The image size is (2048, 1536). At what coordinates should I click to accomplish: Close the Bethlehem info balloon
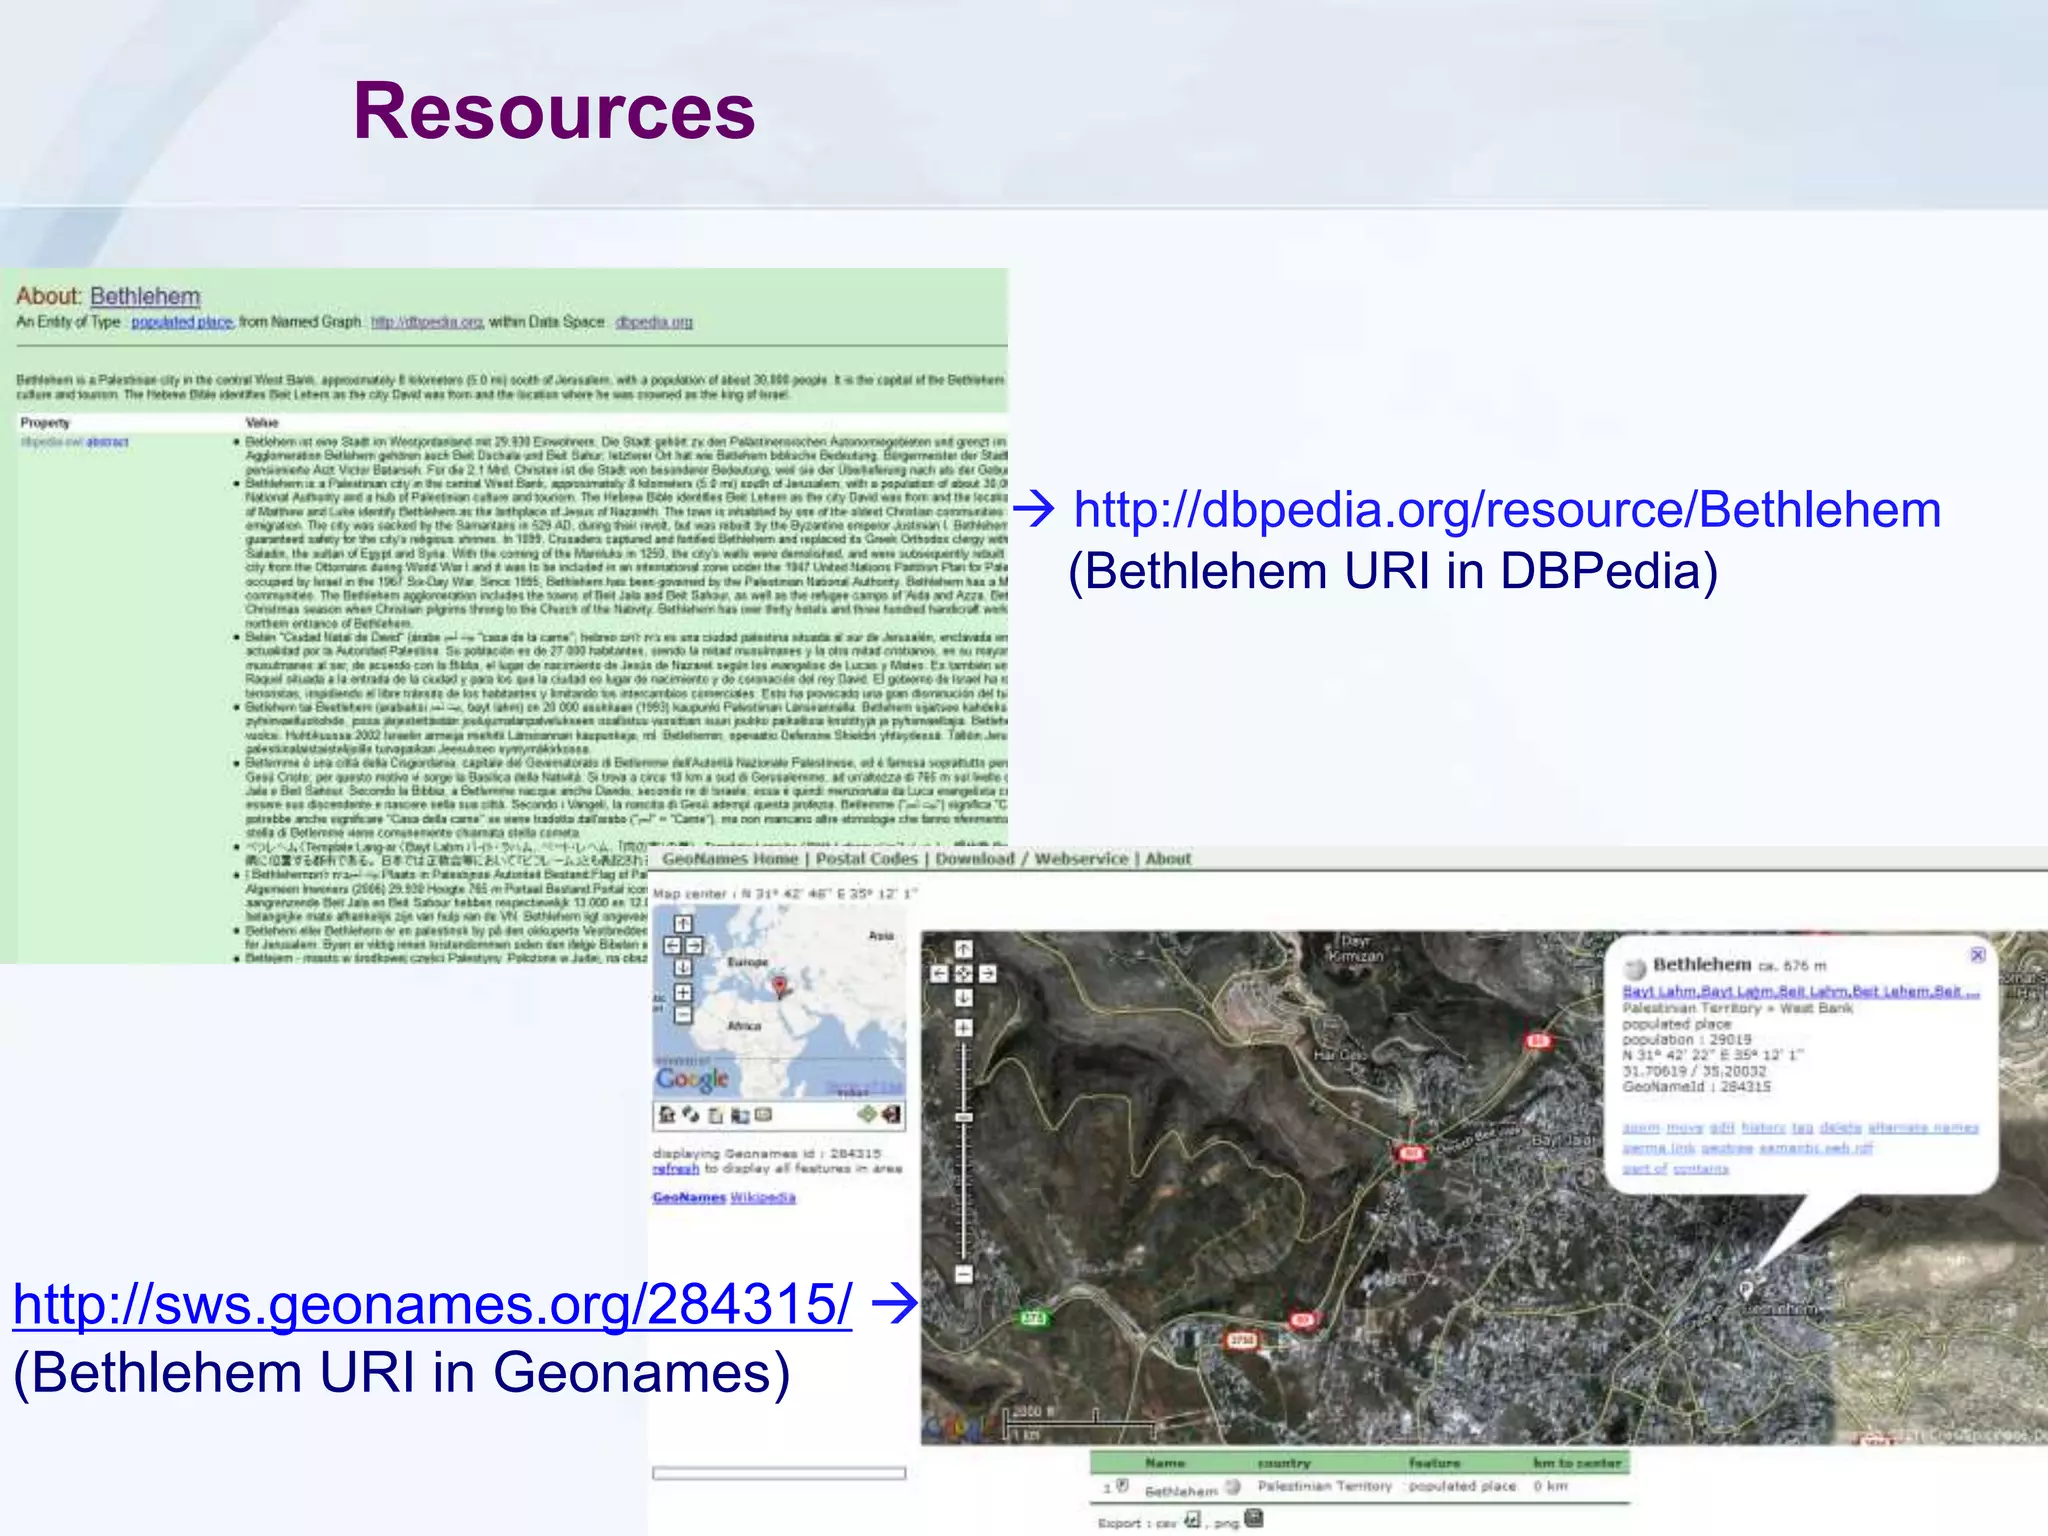(1977, 955)
